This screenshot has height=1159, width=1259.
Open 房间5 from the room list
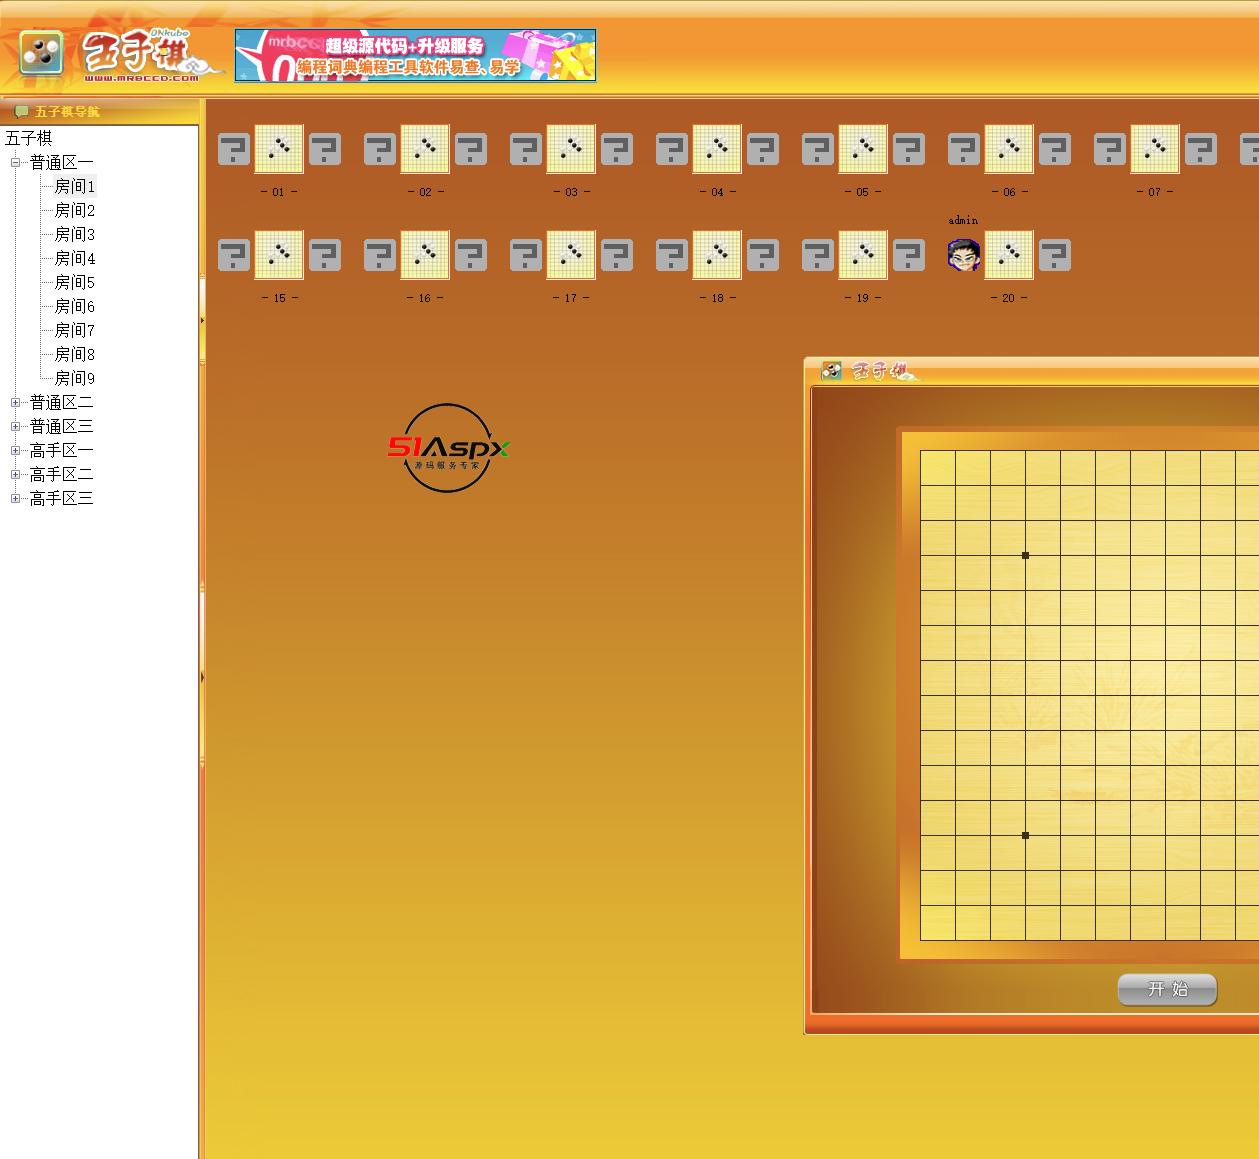[74, 282]
